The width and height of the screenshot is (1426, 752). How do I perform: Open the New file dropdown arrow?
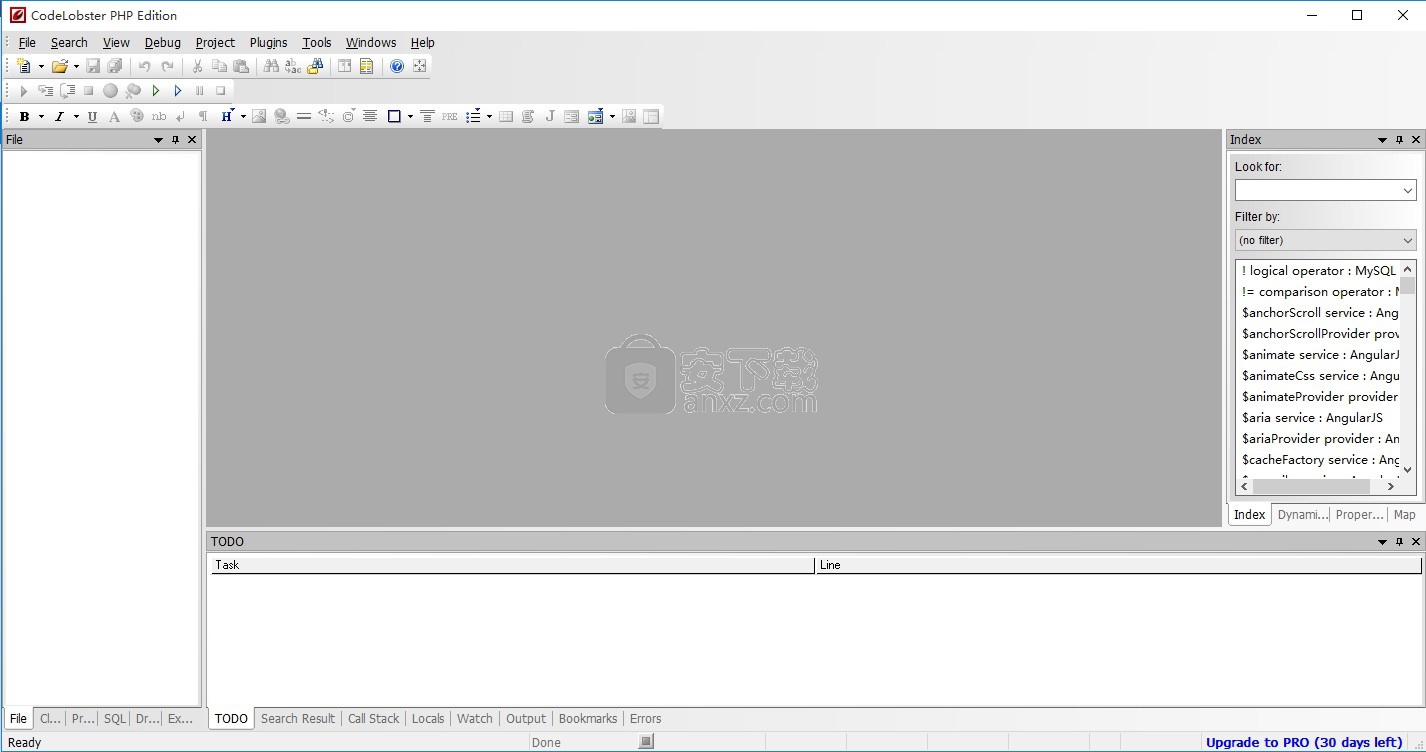[41, 66]
